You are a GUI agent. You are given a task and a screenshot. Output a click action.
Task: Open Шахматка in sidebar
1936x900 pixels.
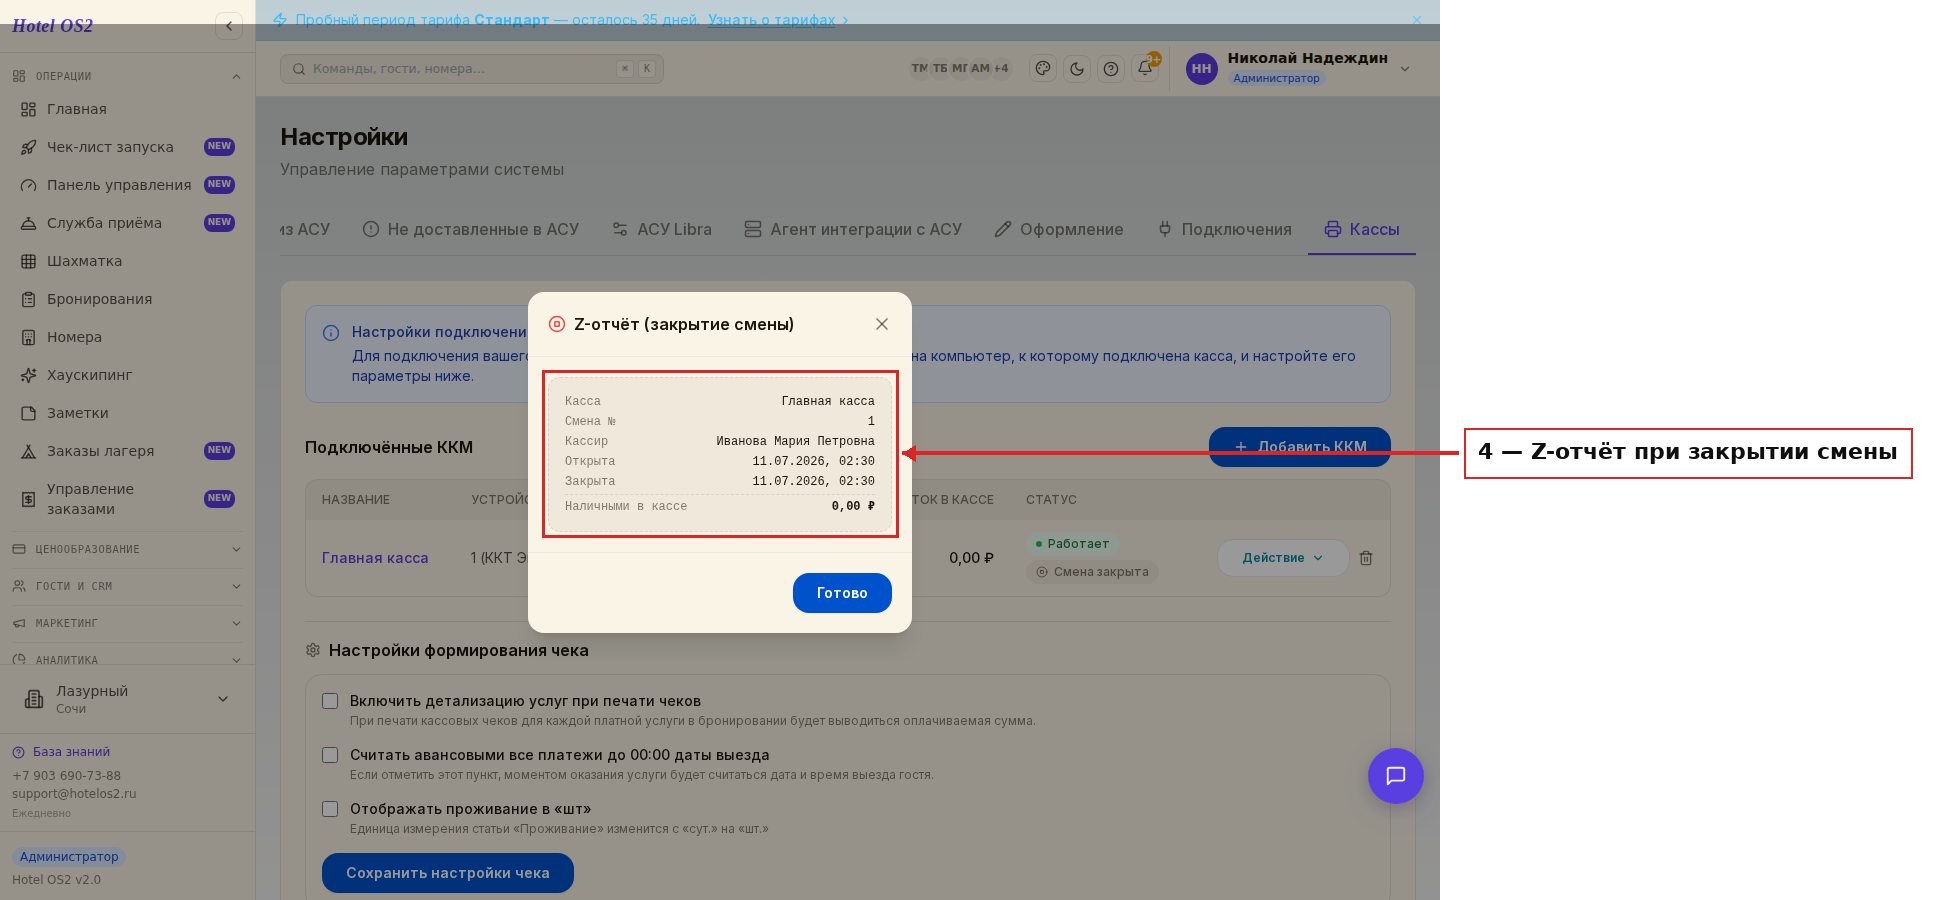(x=127, y=261)
